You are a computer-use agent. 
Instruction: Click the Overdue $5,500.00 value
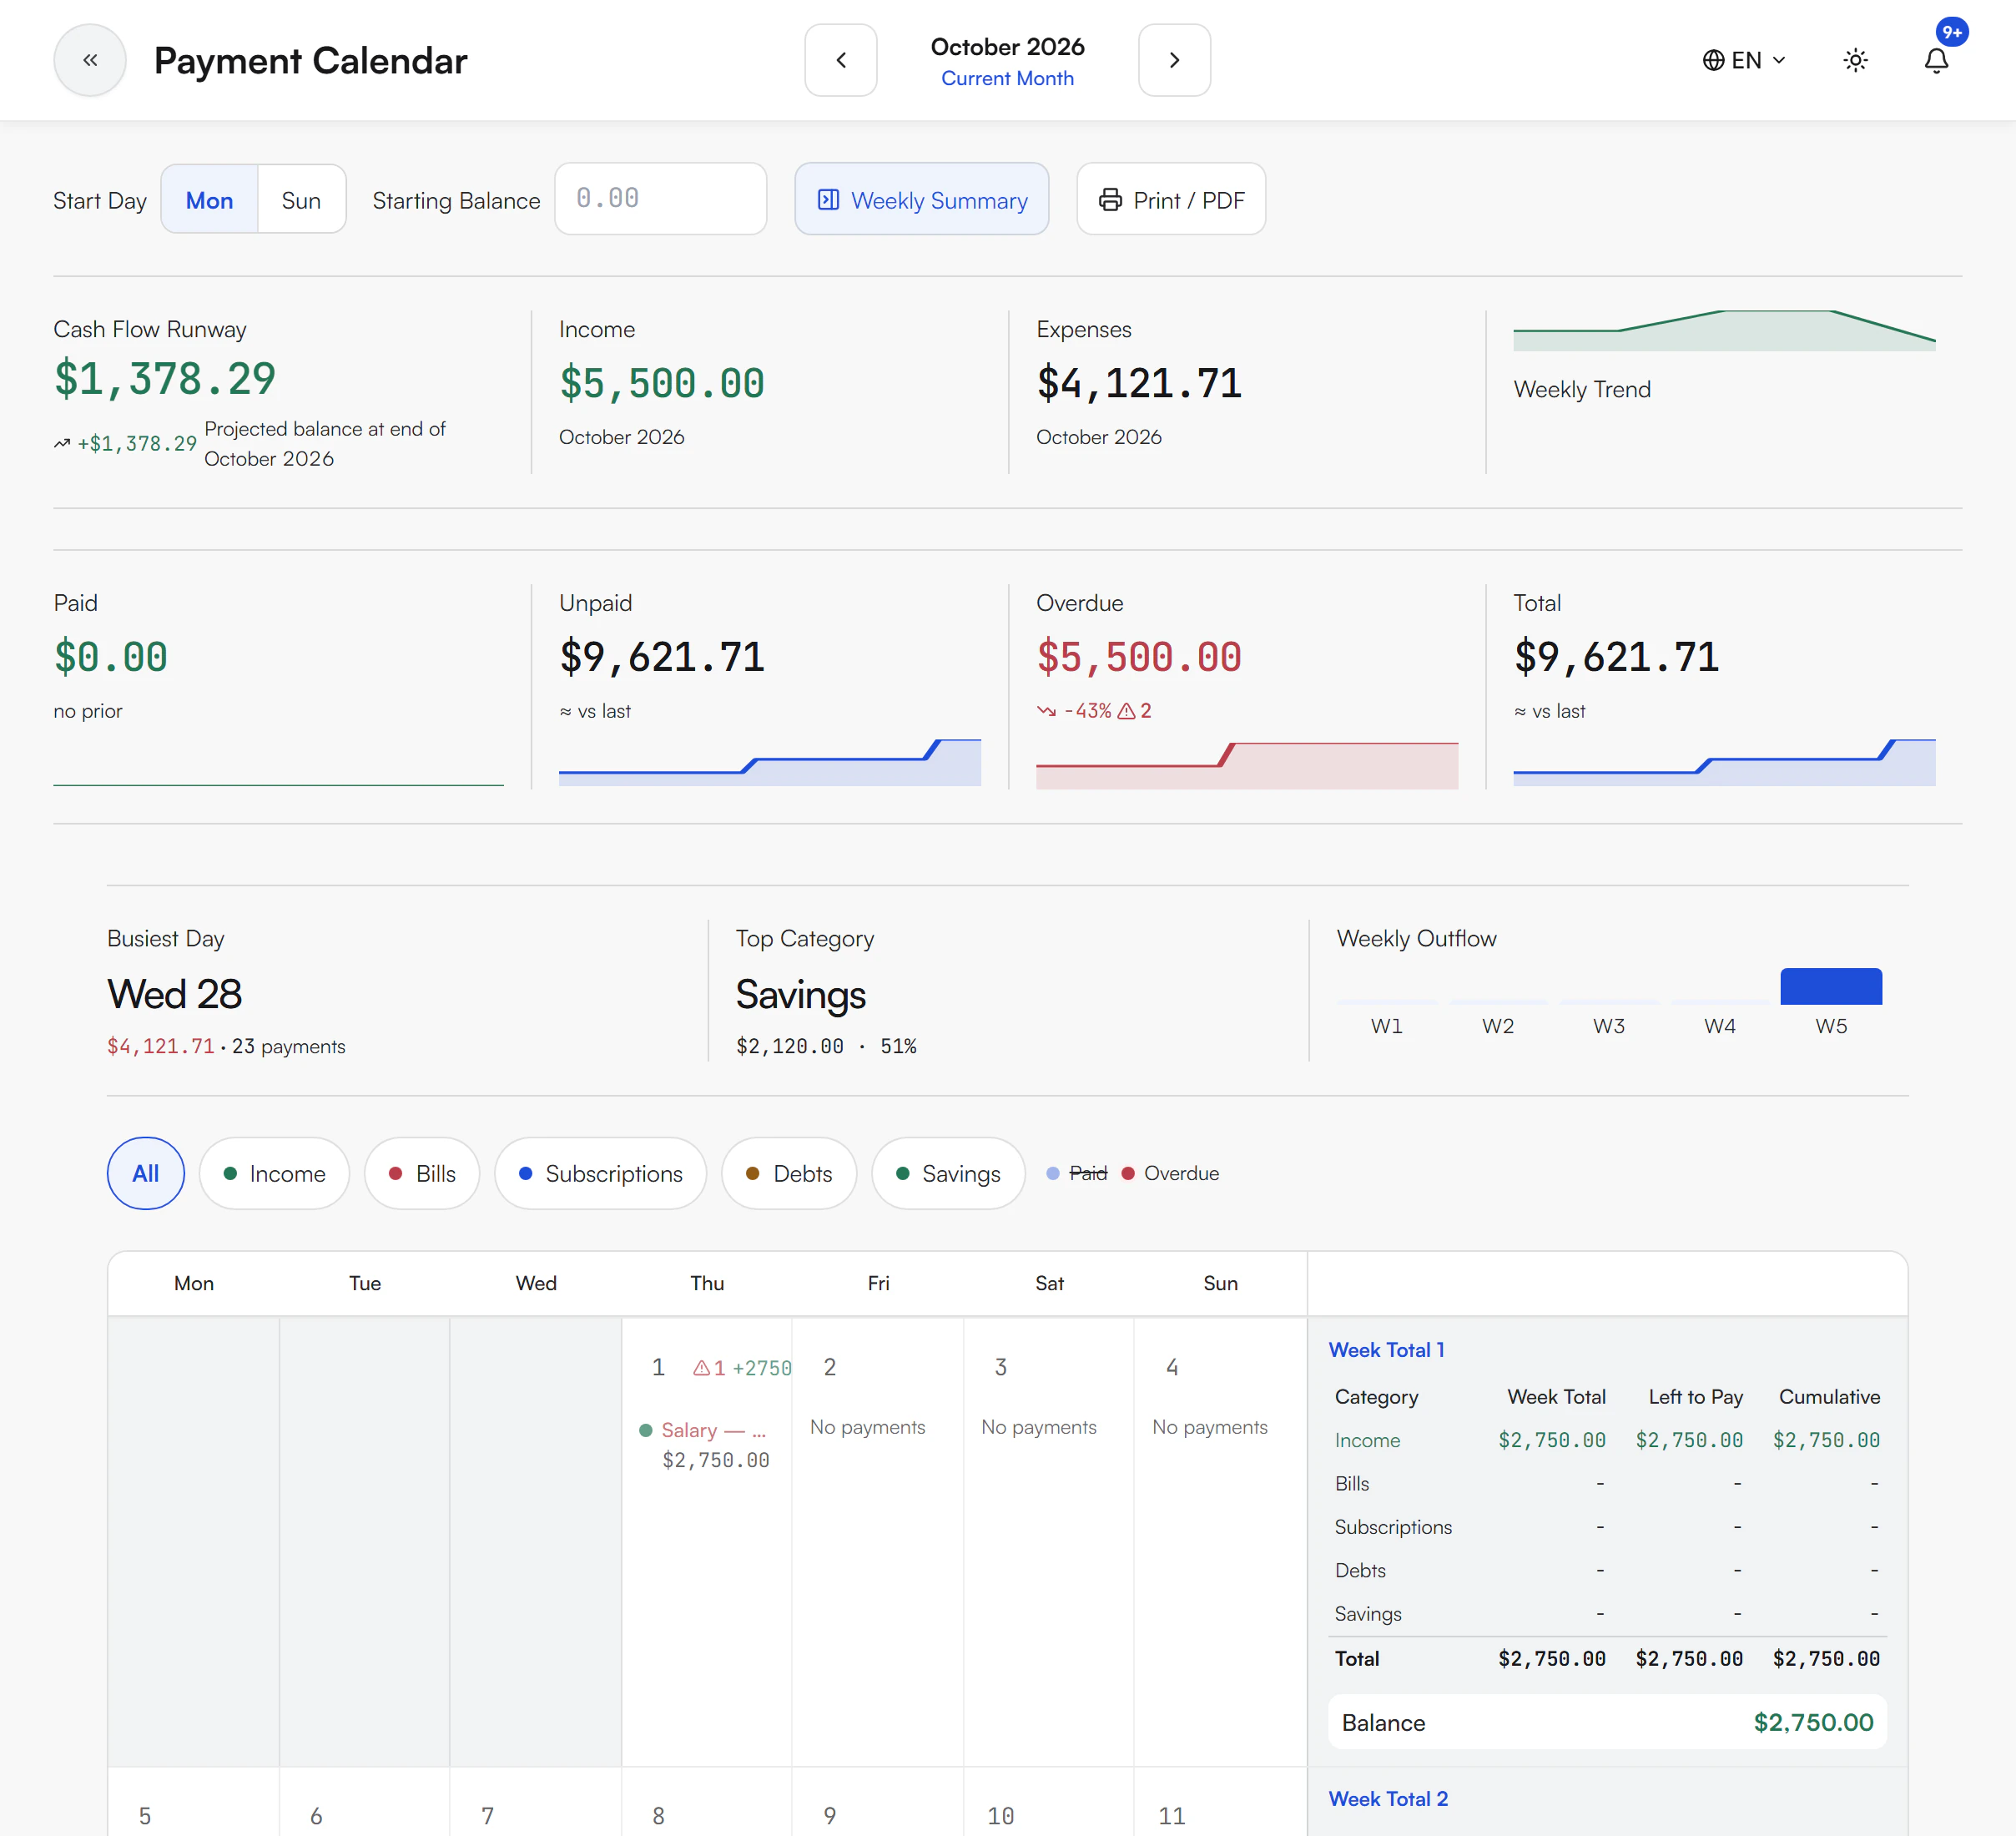(1139, 657)
